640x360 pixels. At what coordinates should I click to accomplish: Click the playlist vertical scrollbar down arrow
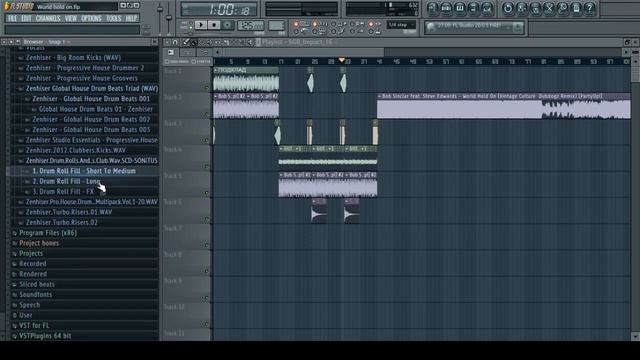(635, 337)
